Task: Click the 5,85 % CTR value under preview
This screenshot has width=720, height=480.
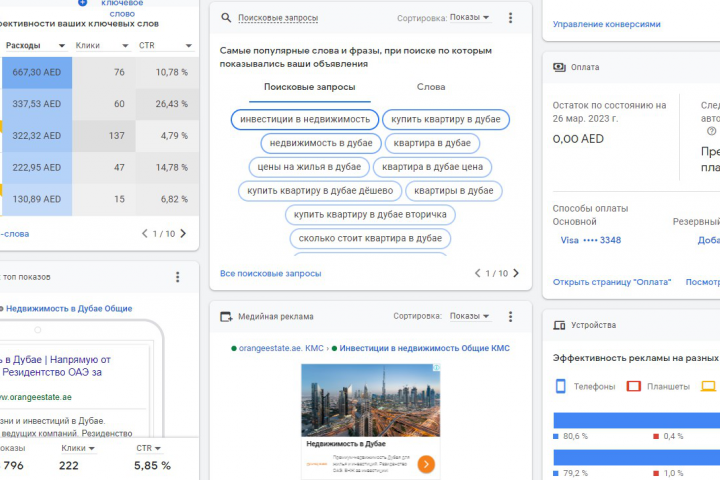Action: pos(152,466)
